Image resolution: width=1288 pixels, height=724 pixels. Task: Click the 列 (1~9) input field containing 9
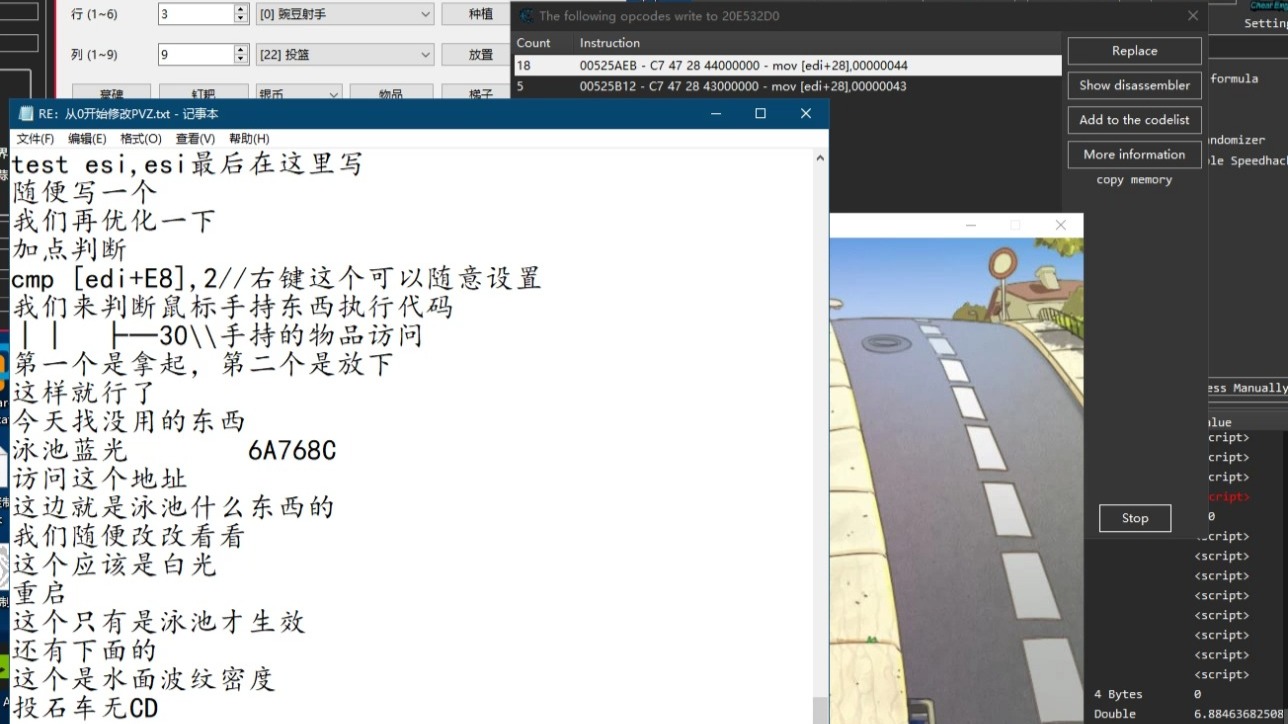(x=195, y=55)
